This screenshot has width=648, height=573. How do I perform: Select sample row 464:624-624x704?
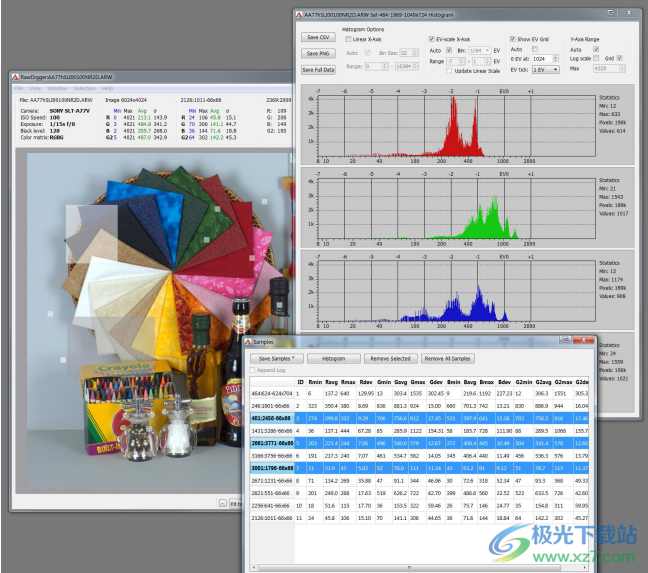coord(419,394)
